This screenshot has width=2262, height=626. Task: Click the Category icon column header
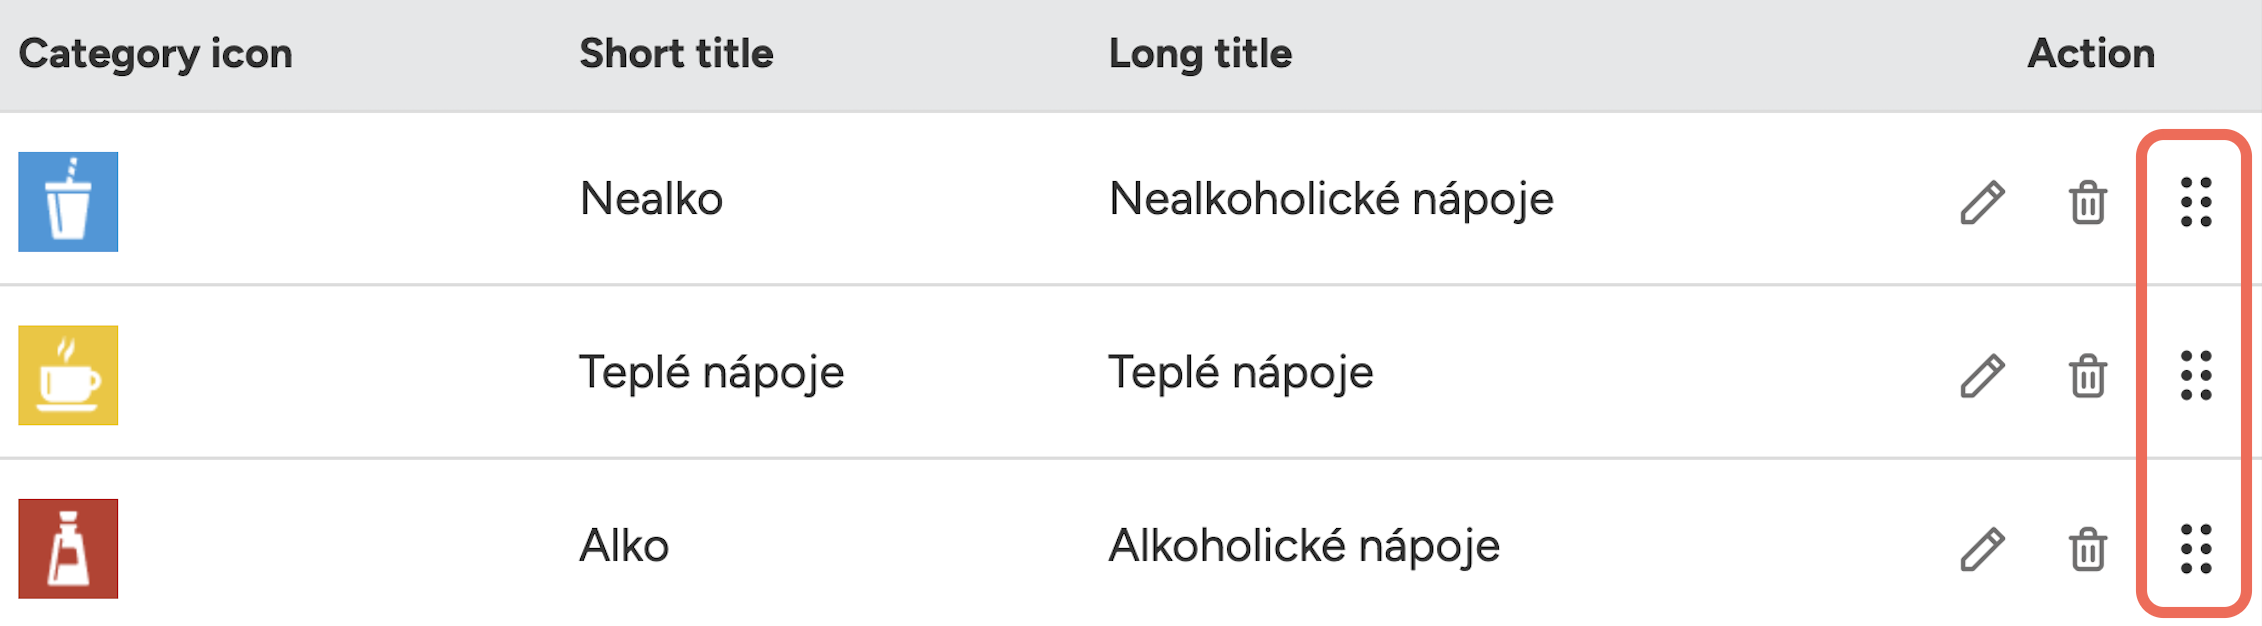point(156,54)
